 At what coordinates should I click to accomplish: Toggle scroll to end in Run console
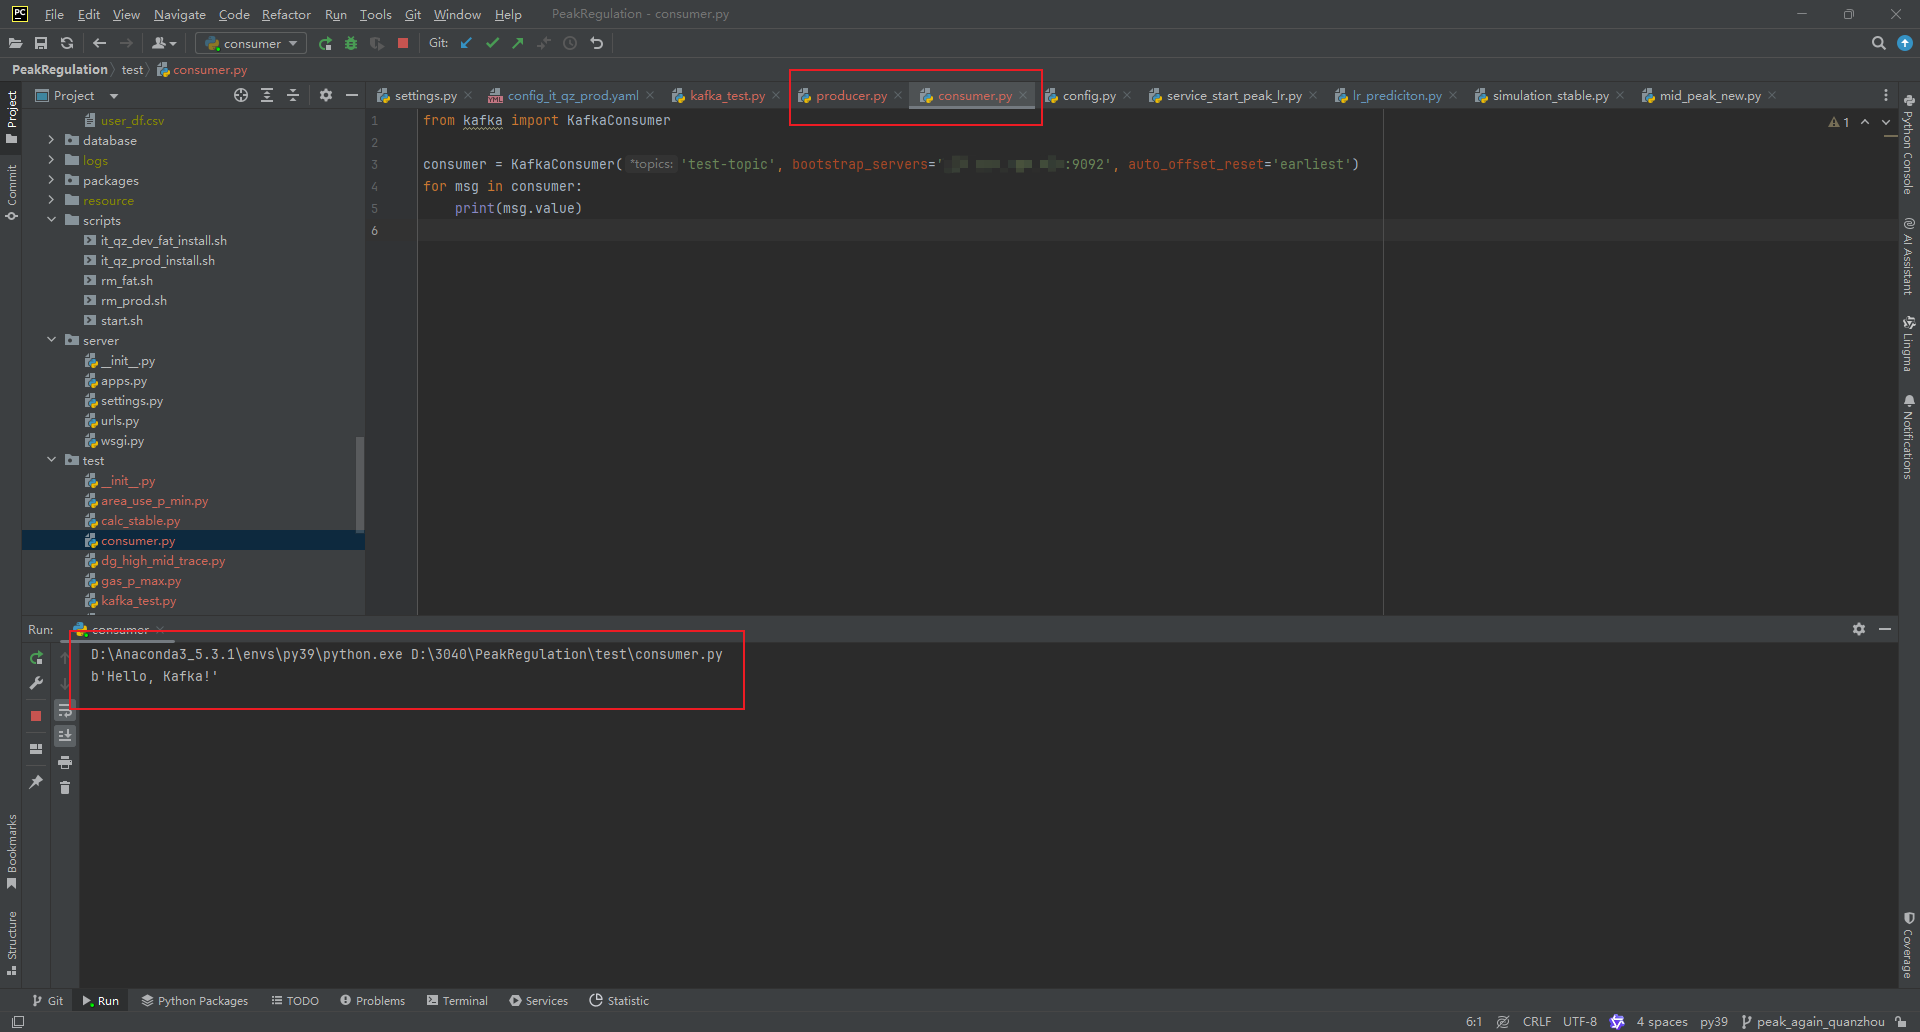click(x=65, y=736)
